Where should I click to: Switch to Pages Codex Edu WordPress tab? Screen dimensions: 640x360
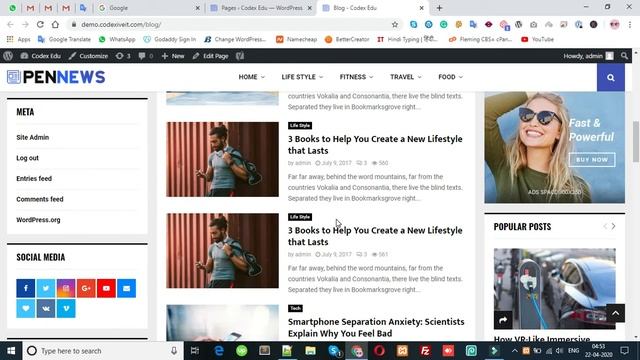point(261,8)
